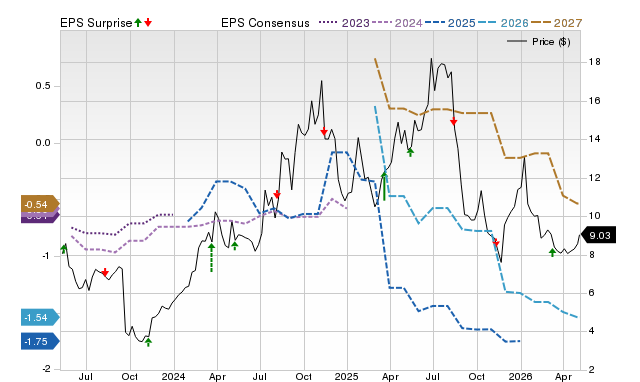
Task: Click the red surprise arrow in August 2024
Action: [277, 194]
